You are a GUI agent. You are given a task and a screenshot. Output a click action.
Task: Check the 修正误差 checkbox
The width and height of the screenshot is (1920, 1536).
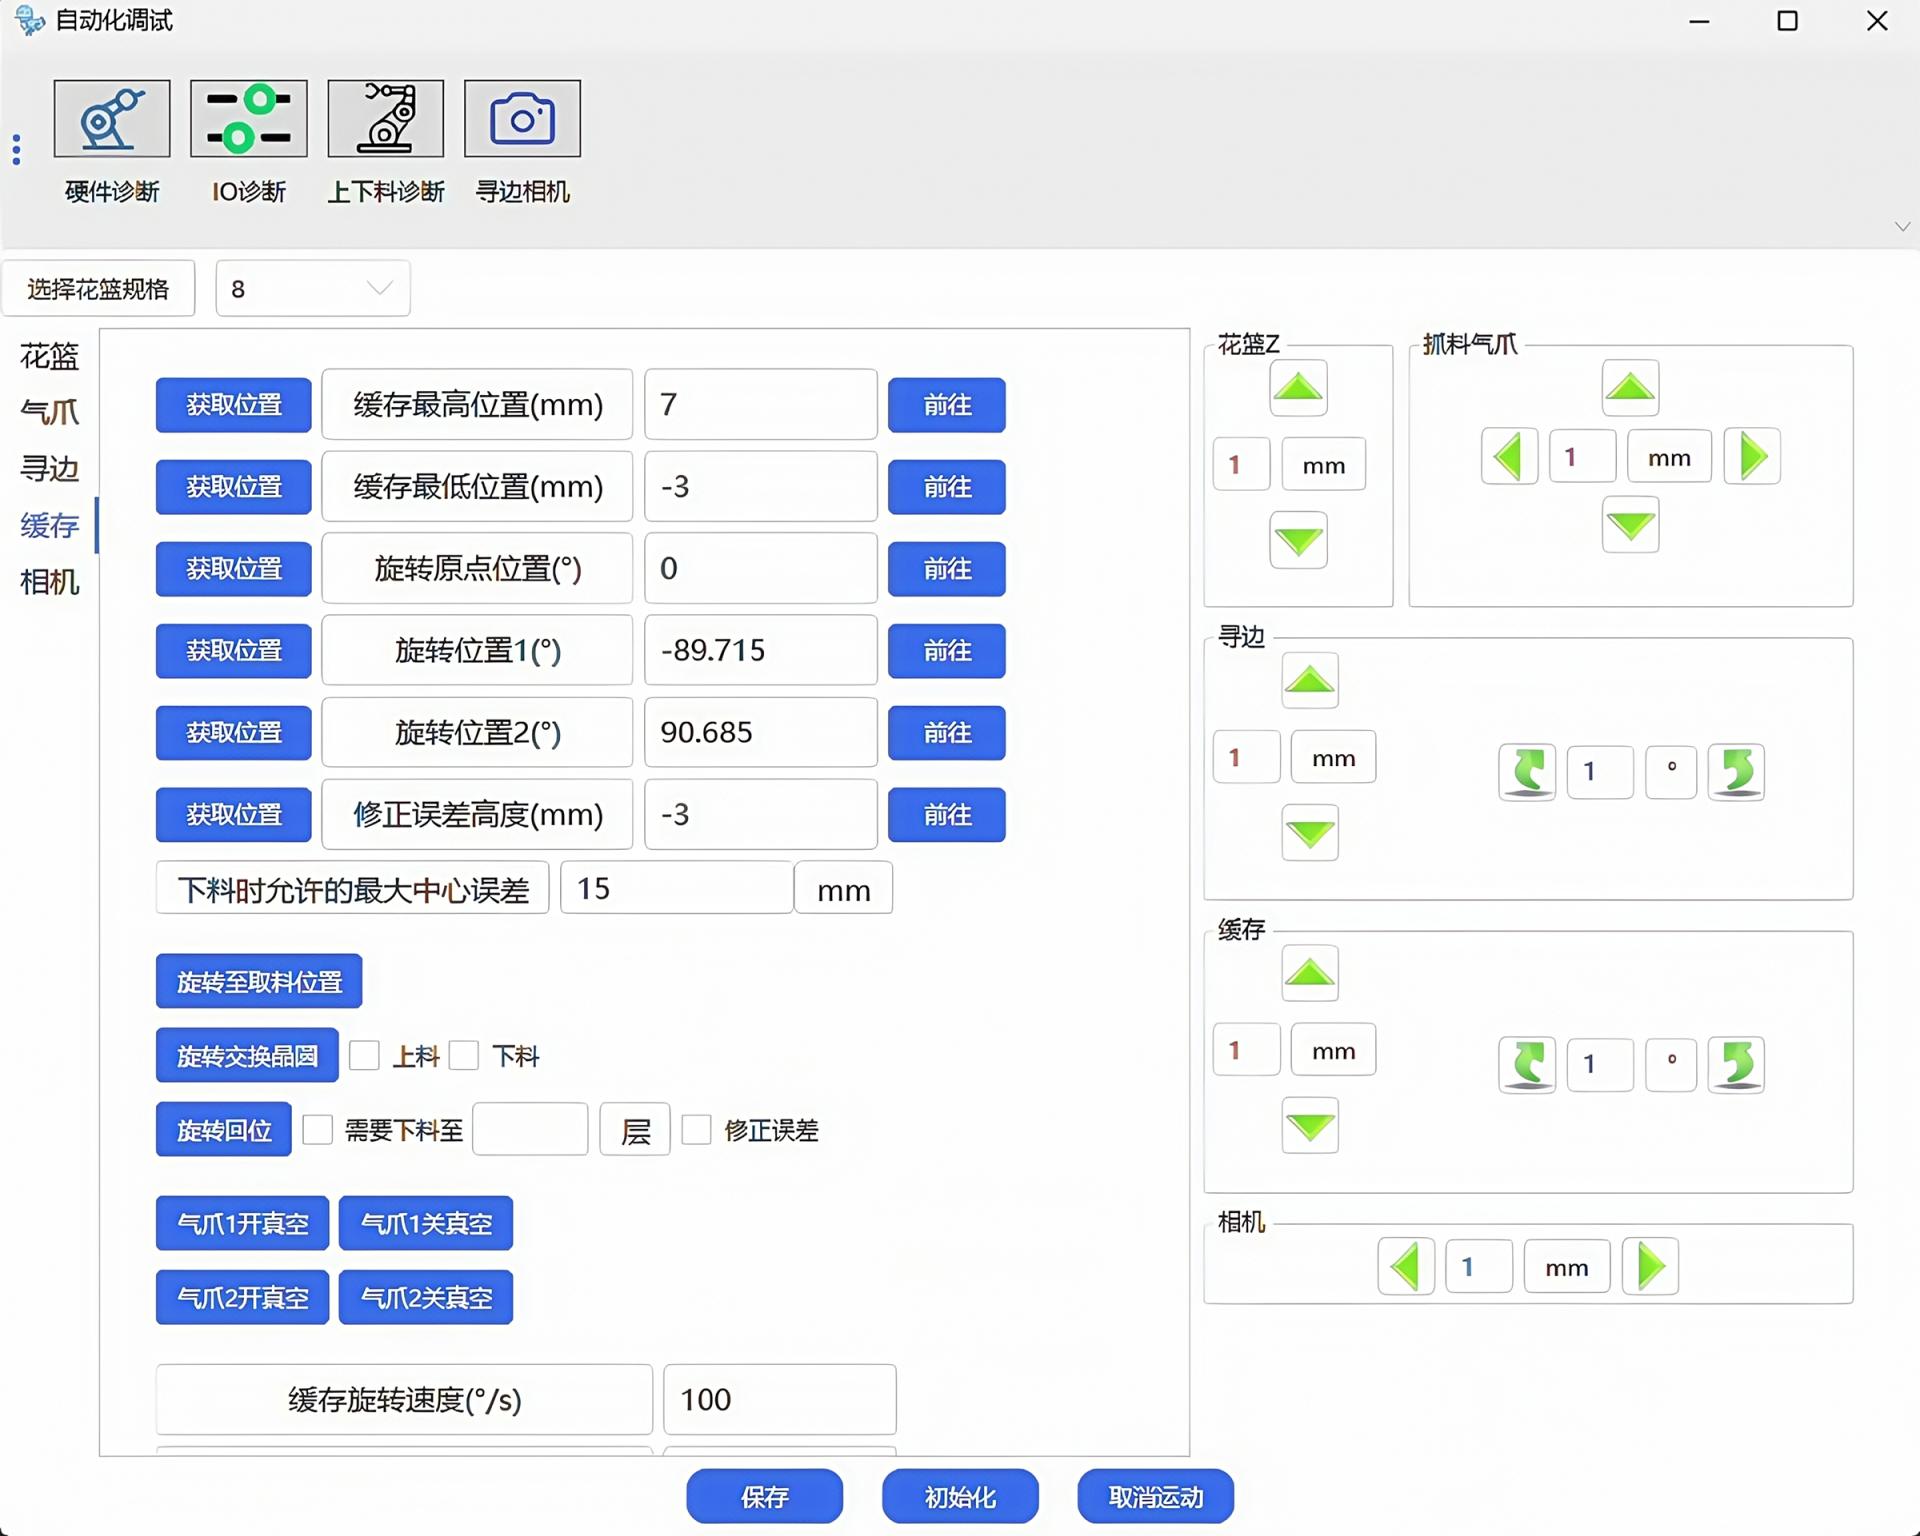pyautogui.click(x=696, y=1130)
